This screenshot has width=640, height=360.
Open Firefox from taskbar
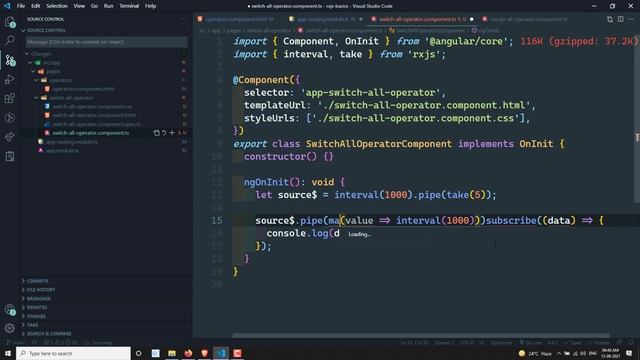click(188, 353)
